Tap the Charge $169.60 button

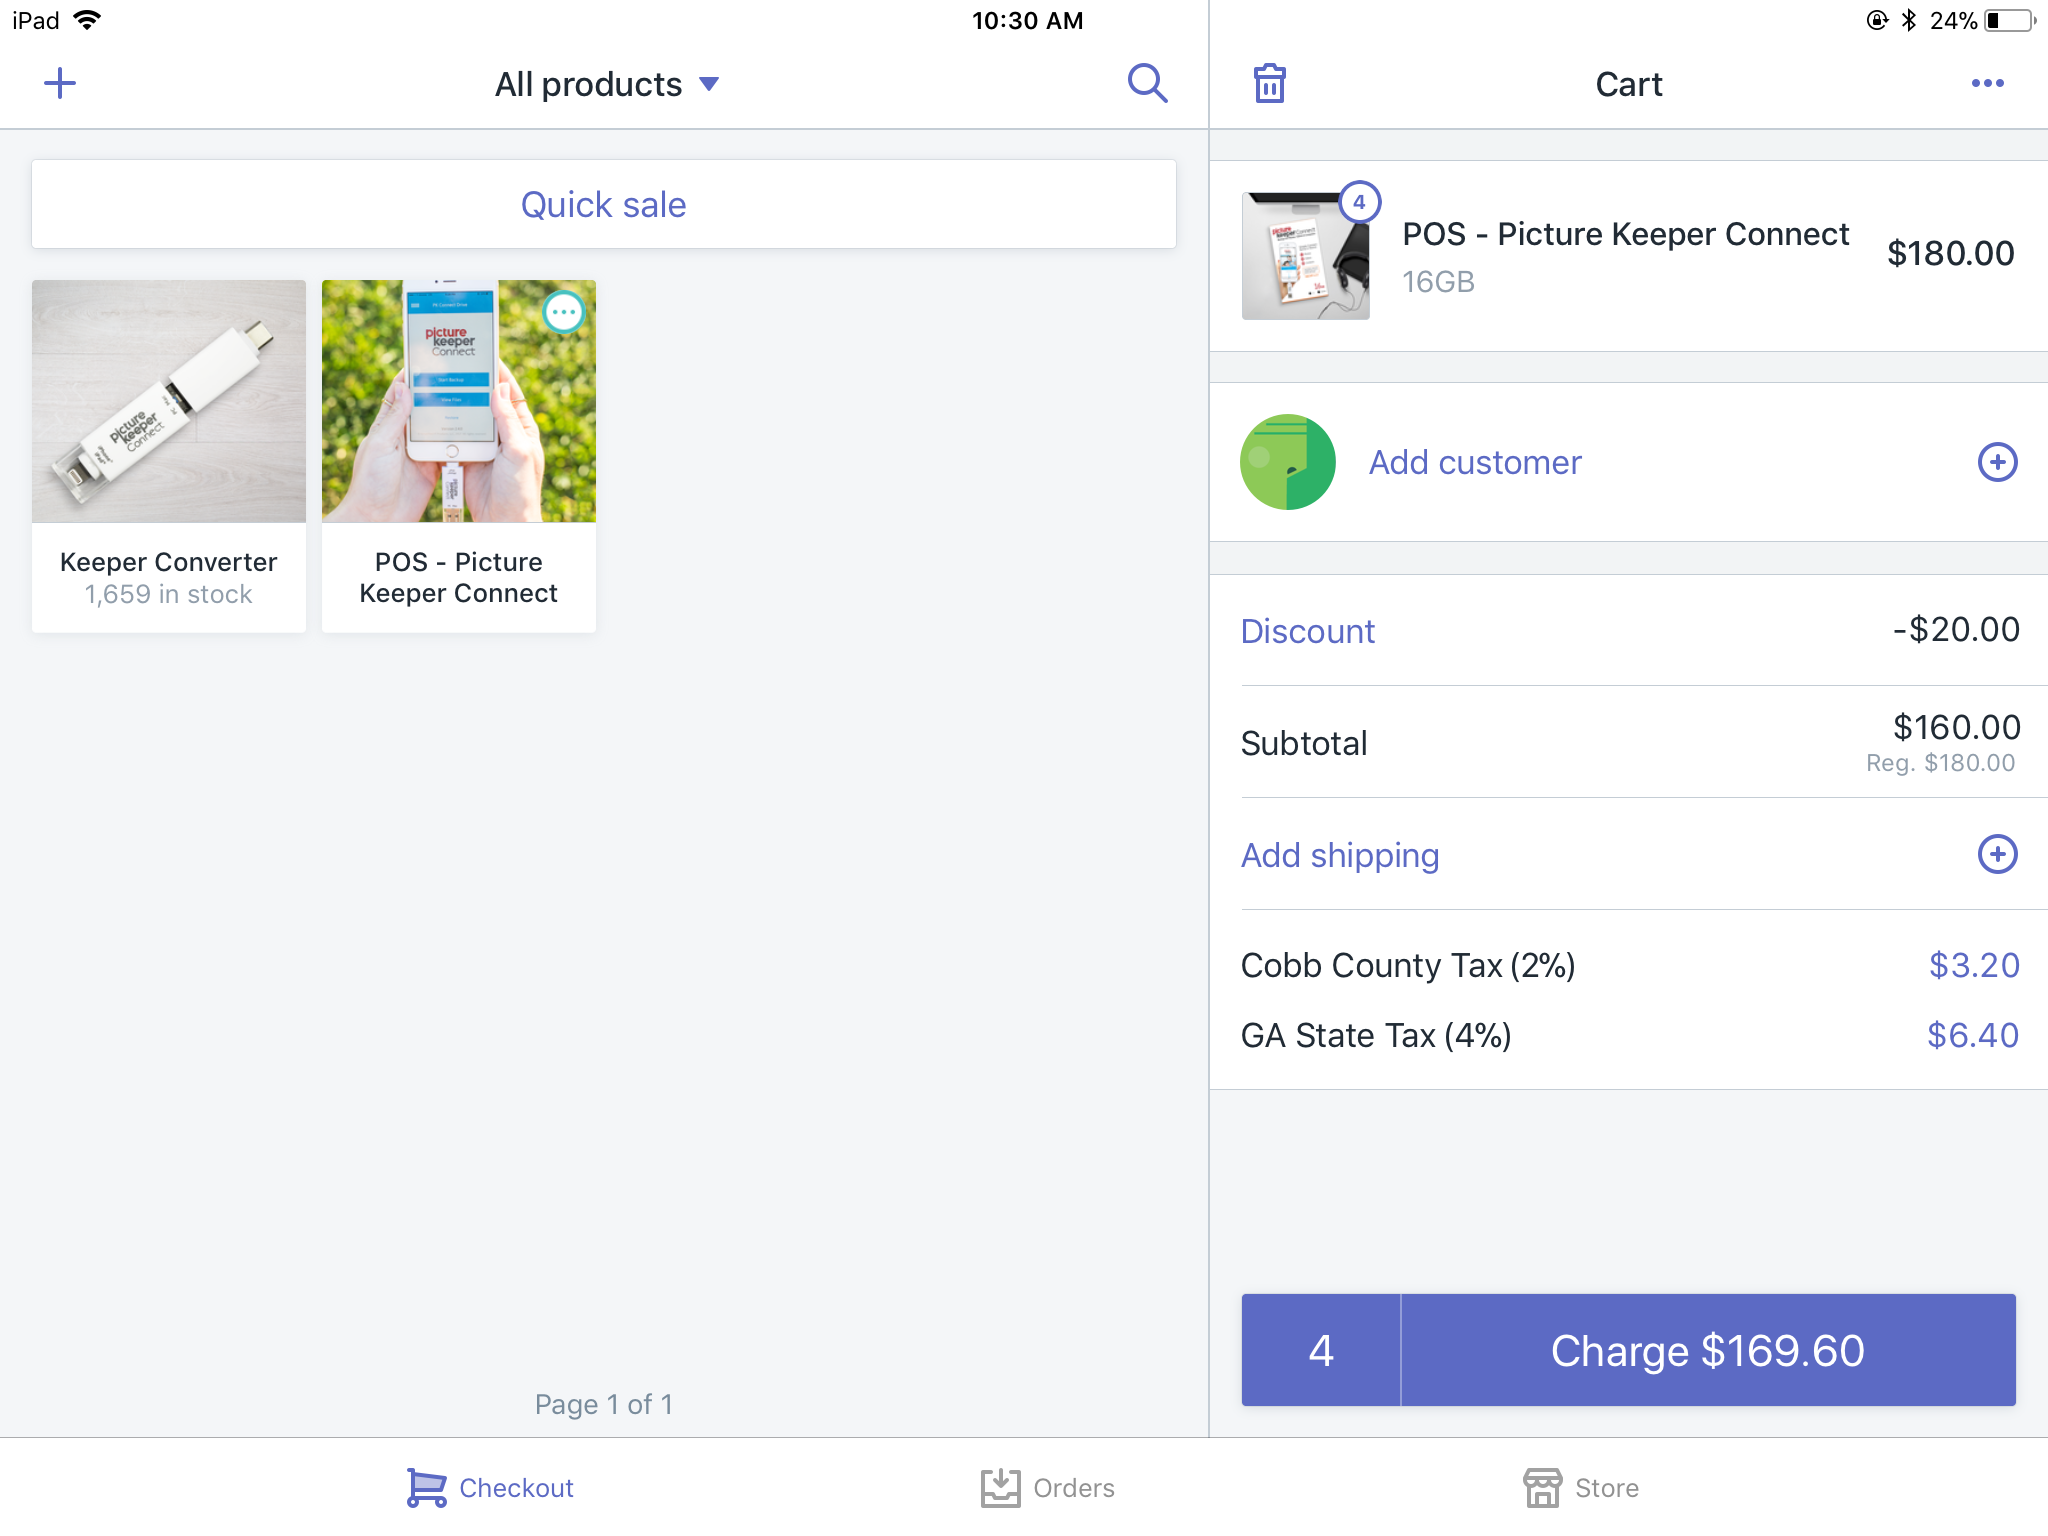(x=1708, y=1350)
